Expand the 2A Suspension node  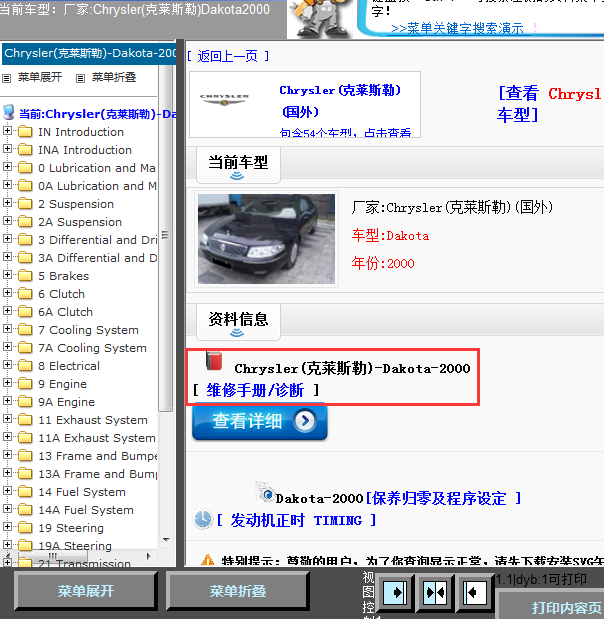click(7, 221)
